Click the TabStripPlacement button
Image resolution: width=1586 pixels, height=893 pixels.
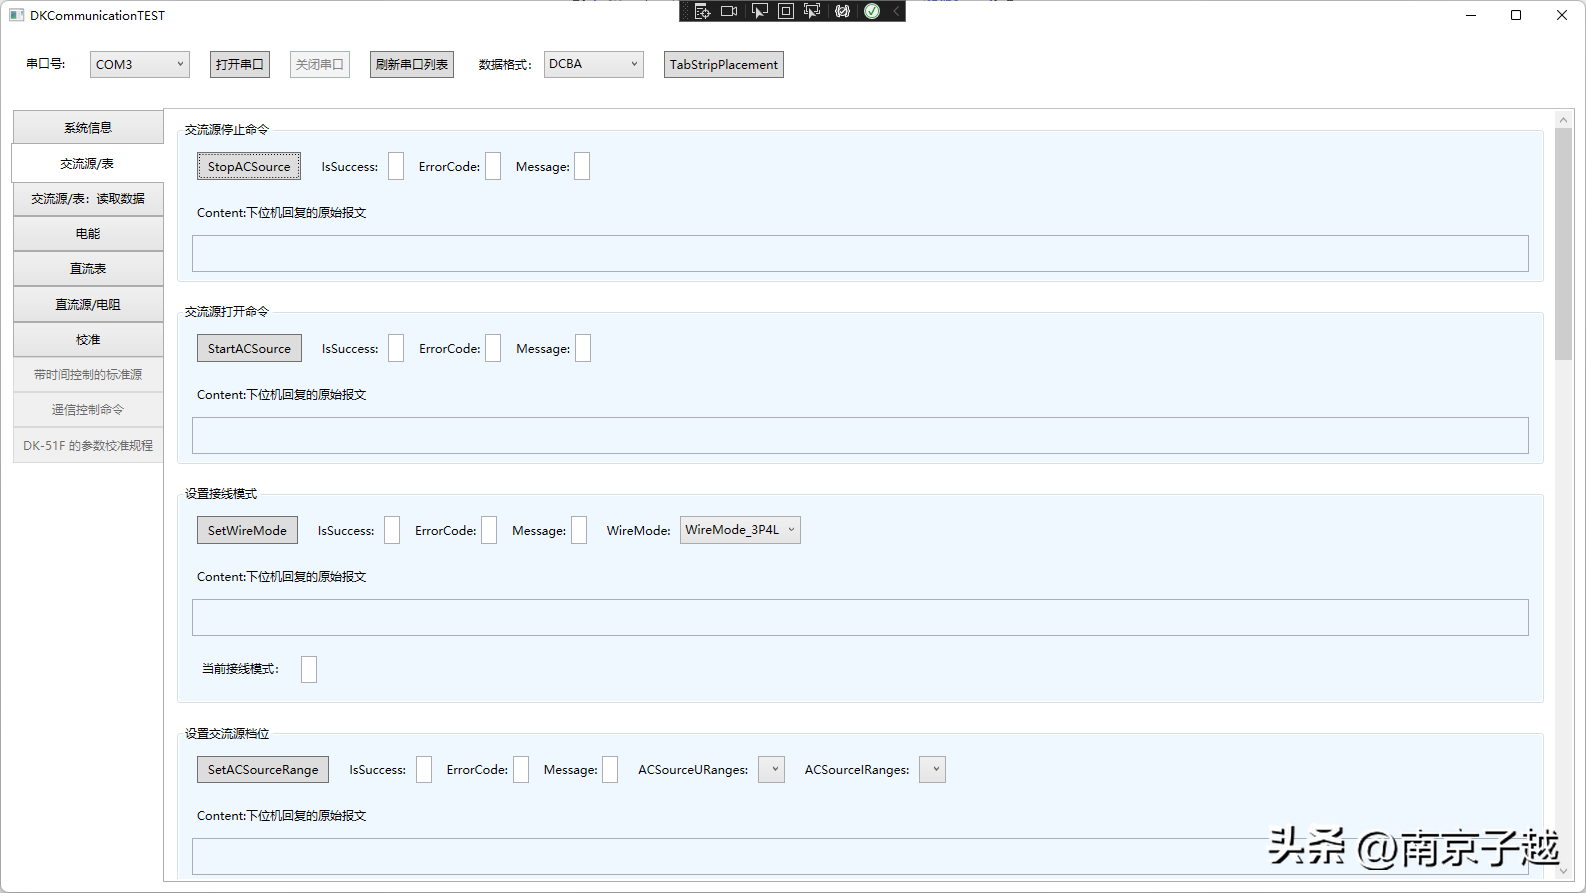(x=724, y=64)
